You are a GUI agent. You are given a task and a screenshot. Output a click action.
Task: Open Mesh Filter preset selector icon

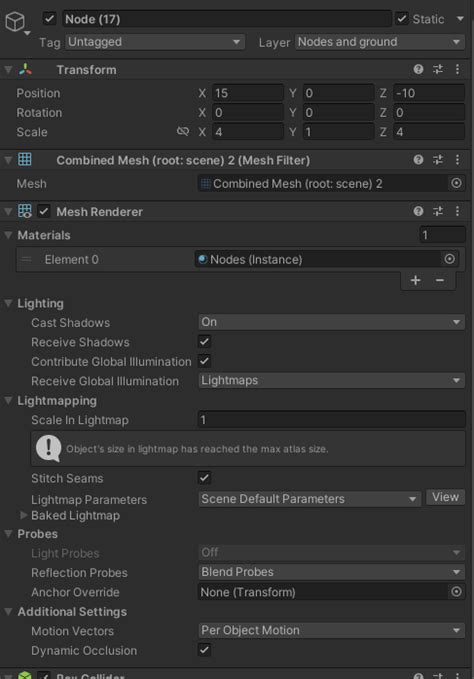(438, 160)
